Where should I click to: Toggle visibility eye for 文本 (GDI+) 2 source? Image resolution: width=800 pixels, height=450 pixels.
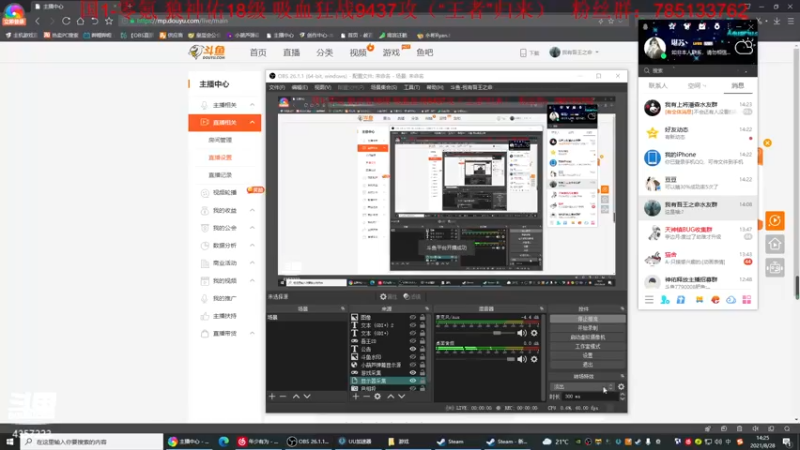click(413, 325)
